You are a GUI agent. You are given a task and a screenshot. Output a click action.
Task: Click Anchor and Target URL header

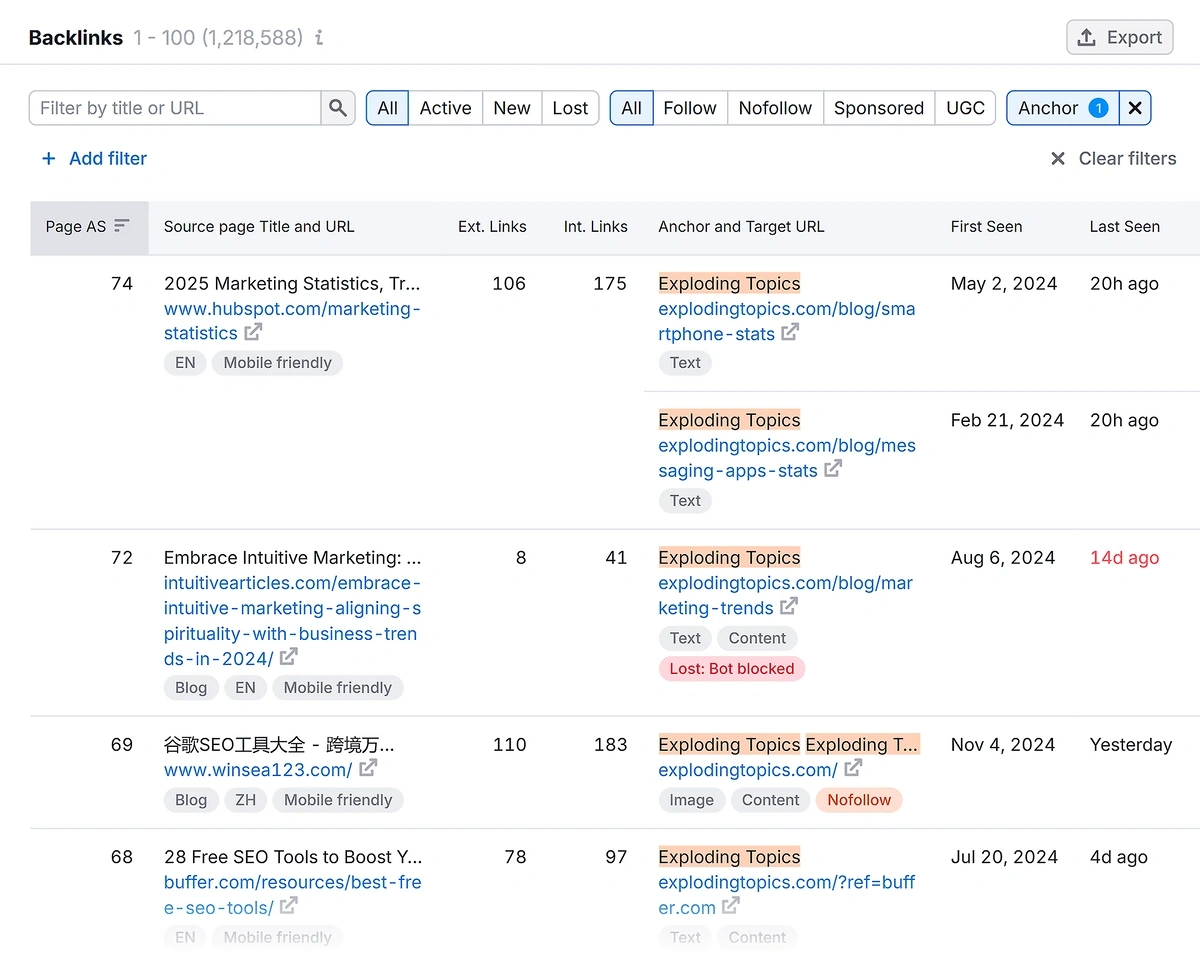[x=741, y=227]
